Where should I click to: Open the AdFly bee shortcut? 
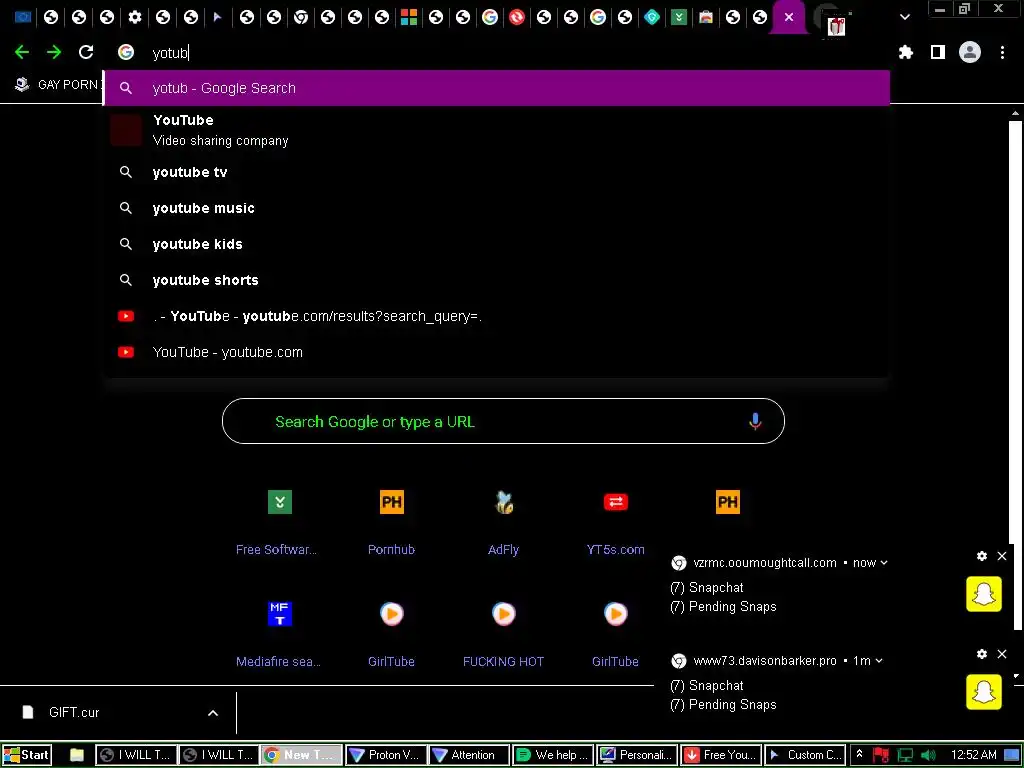[x=504, y=502]
